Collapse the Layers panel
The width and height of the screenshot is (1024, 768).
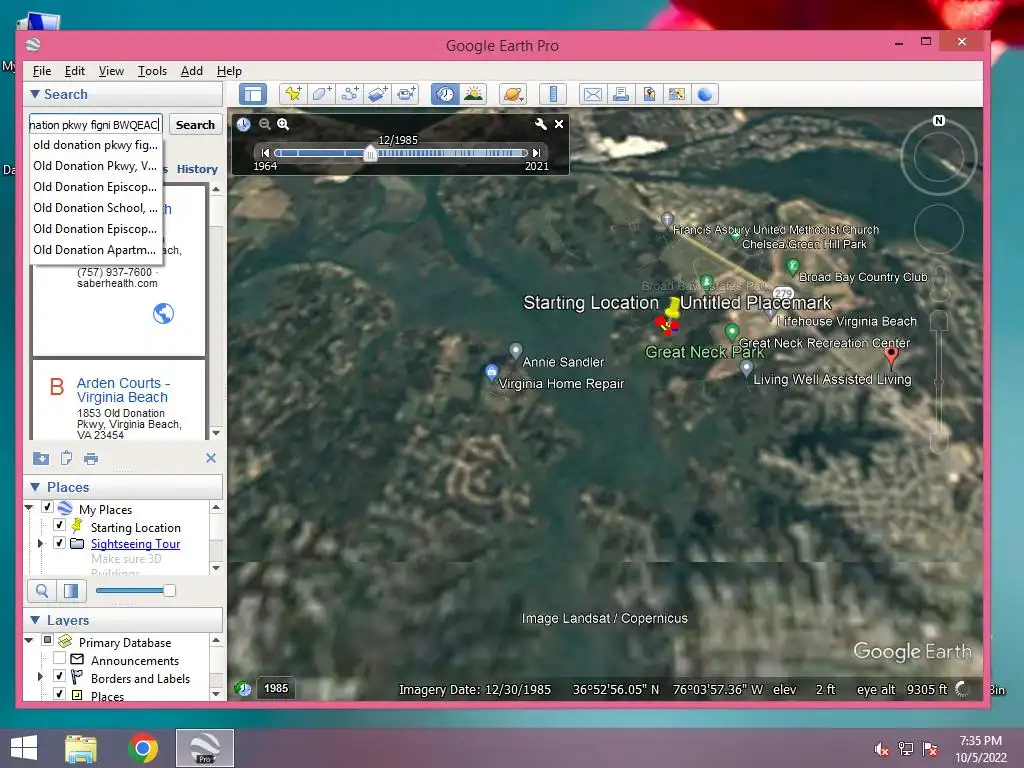[35, 620]
